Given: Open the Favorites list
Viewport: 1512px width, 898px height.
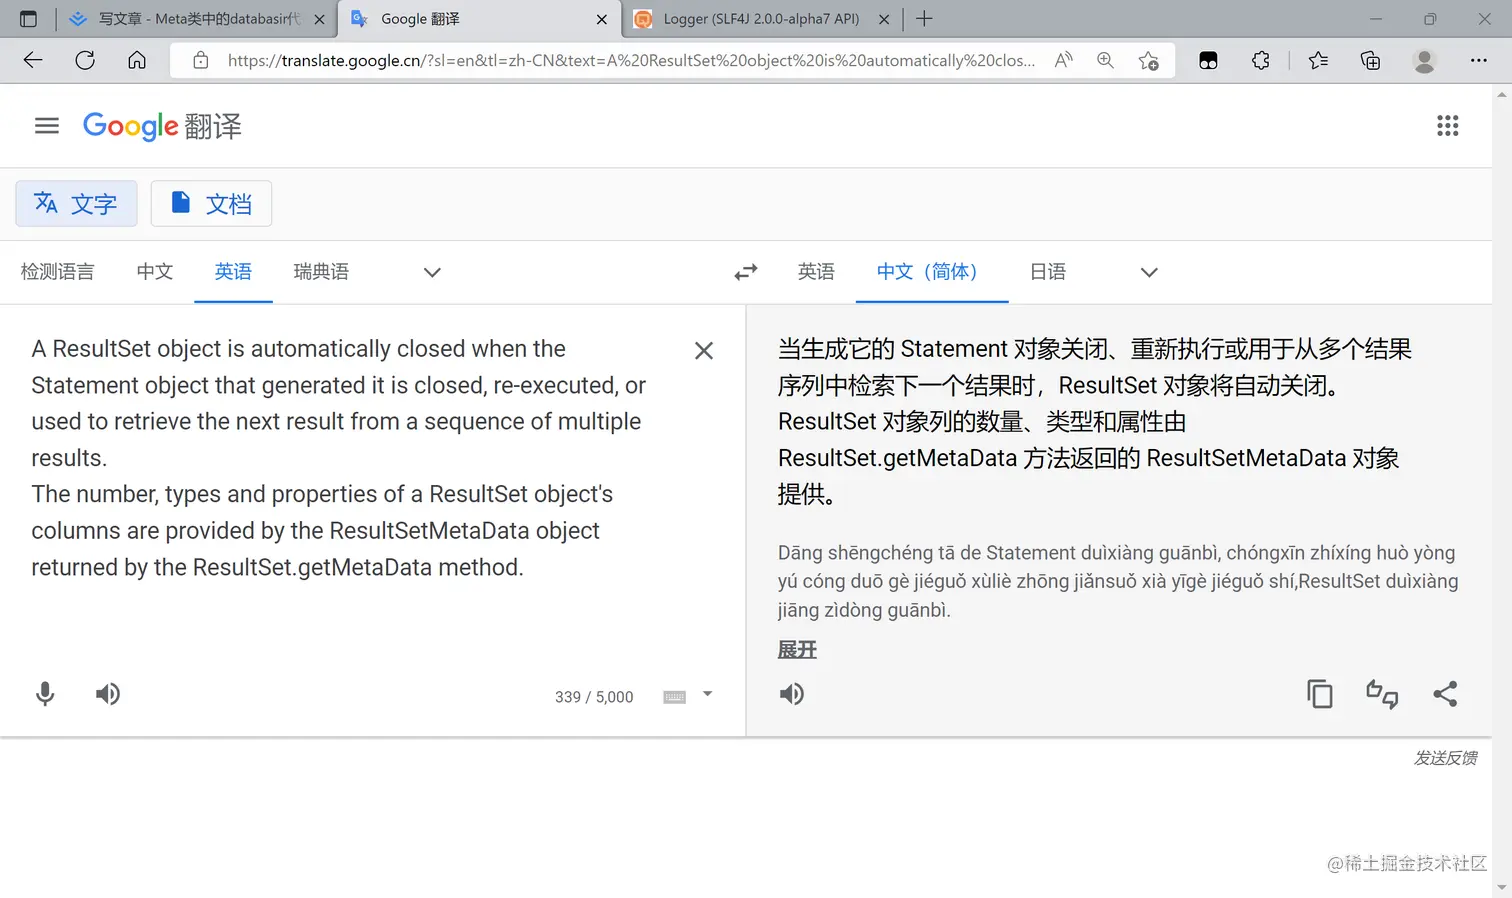Looking at the screenshot, I should pyautogui.click(x=1318, y=60).
